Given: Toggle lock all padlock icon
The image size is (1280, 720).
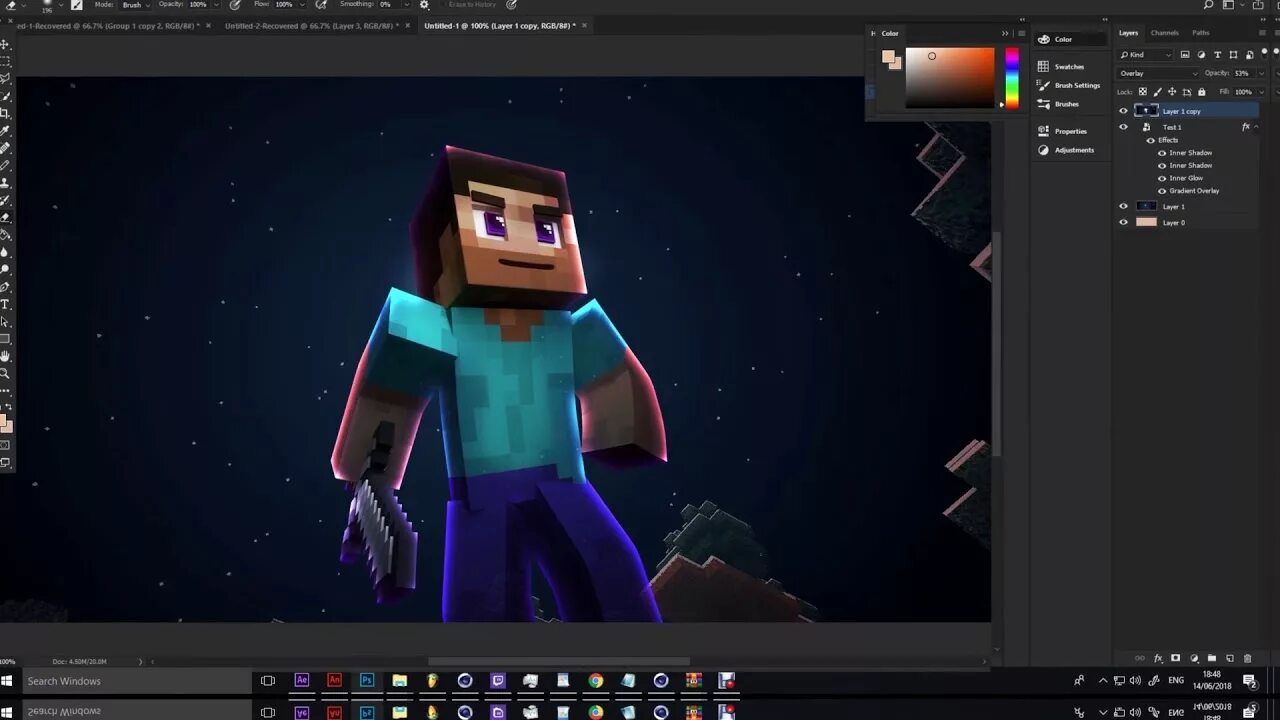Looking at the screenshot, I should pyautogui.click(x=1202, y=92).
